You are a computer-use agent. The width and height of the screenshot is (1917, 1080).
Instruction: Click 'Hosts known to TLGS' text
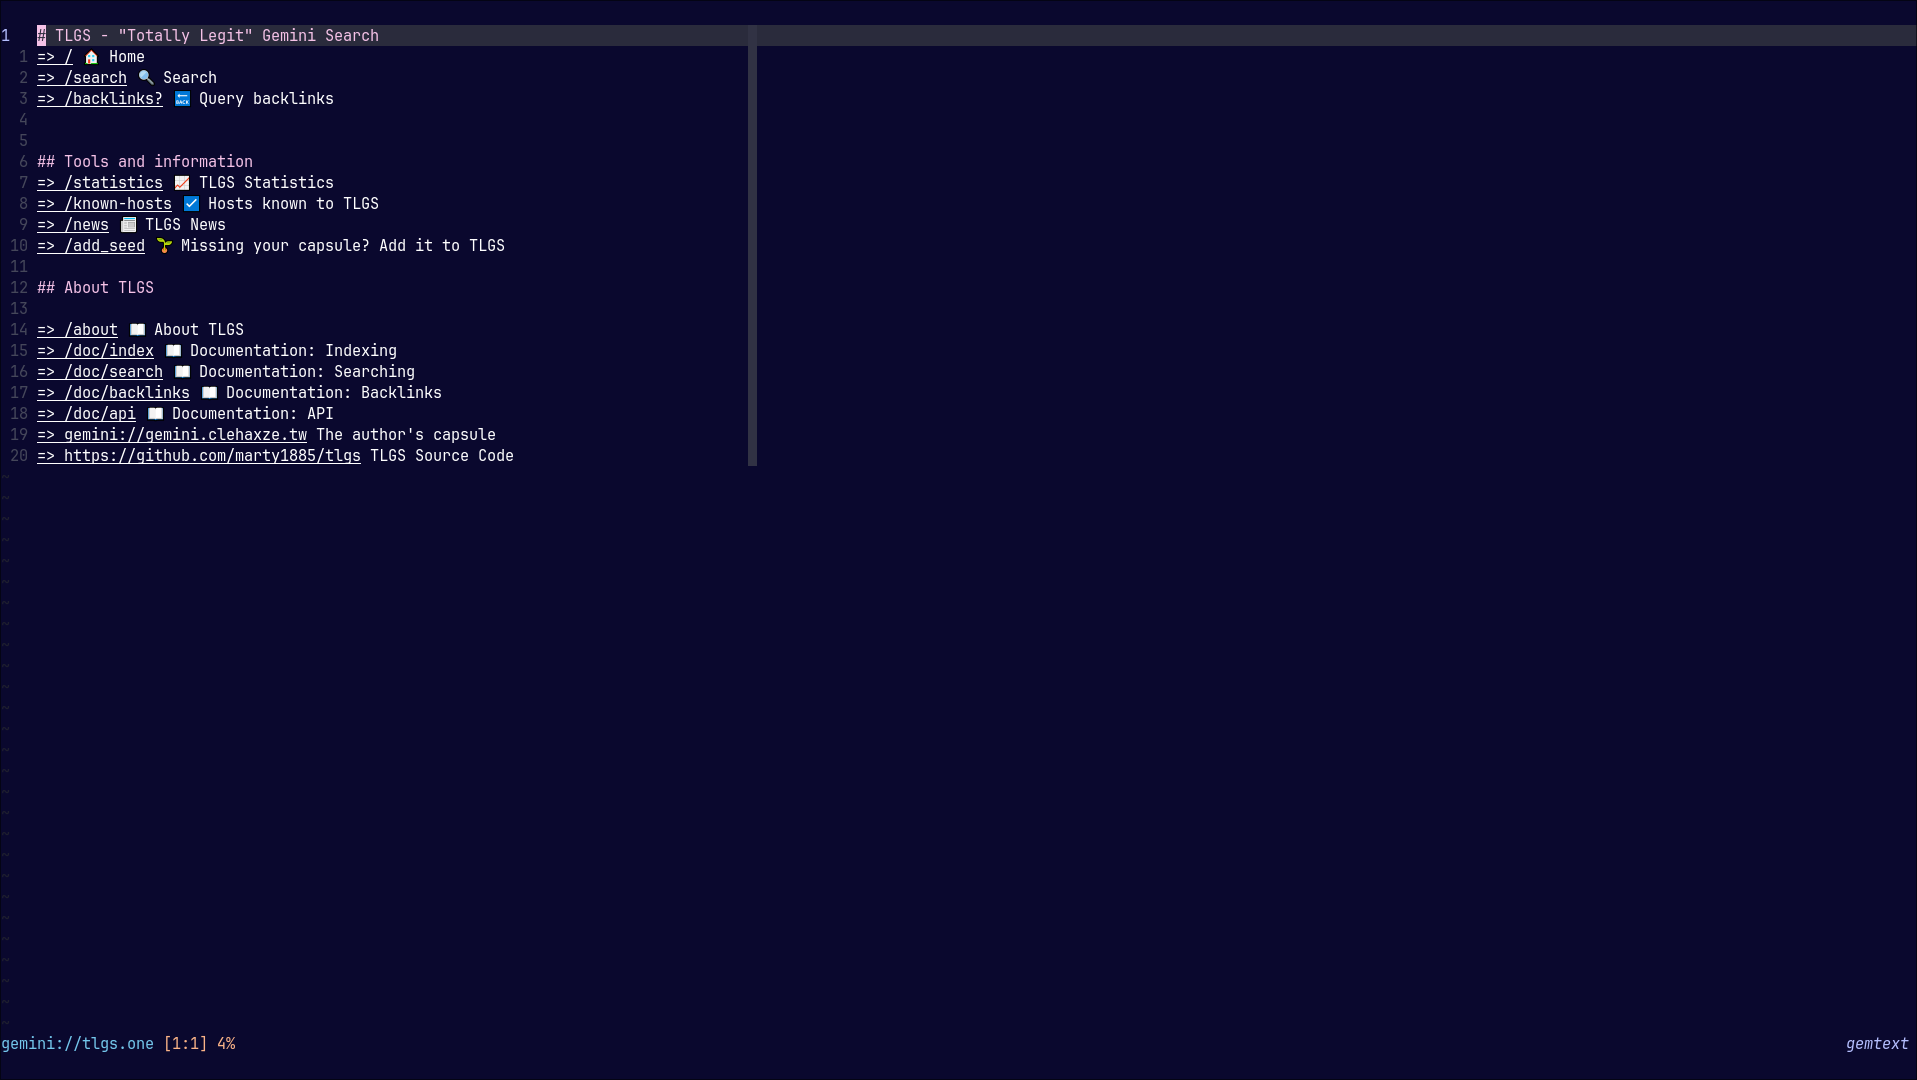(x=293, y=204)
